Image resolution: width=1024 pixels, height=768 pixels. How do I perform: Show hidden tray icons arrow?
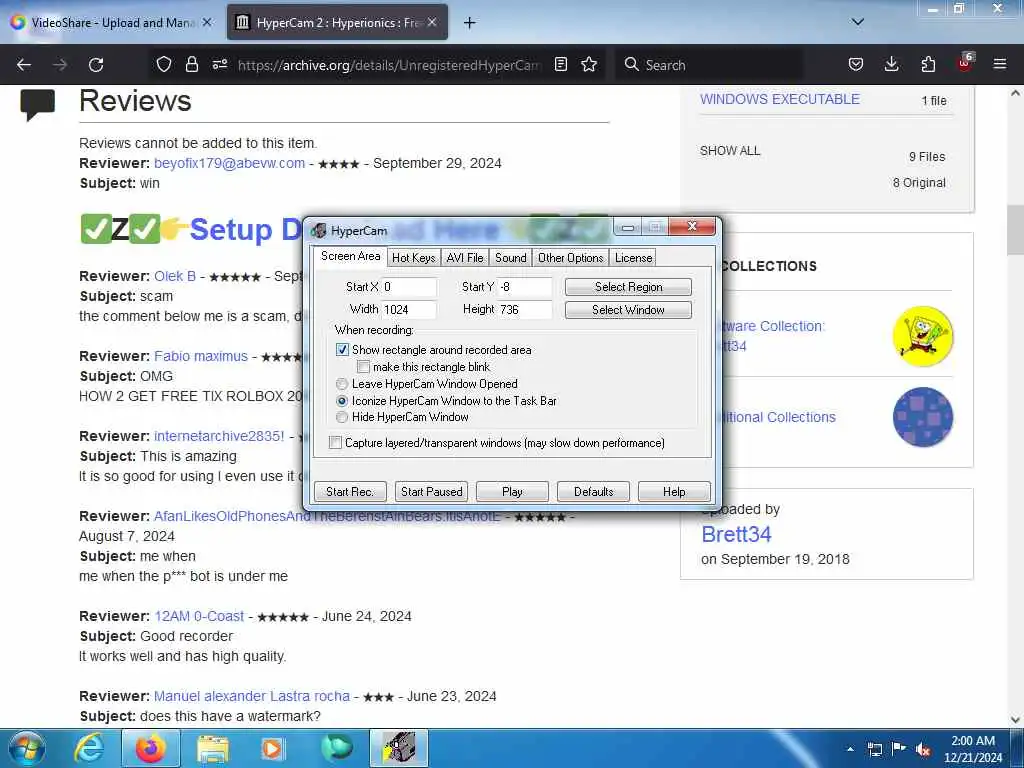click(x=850, y=749)
